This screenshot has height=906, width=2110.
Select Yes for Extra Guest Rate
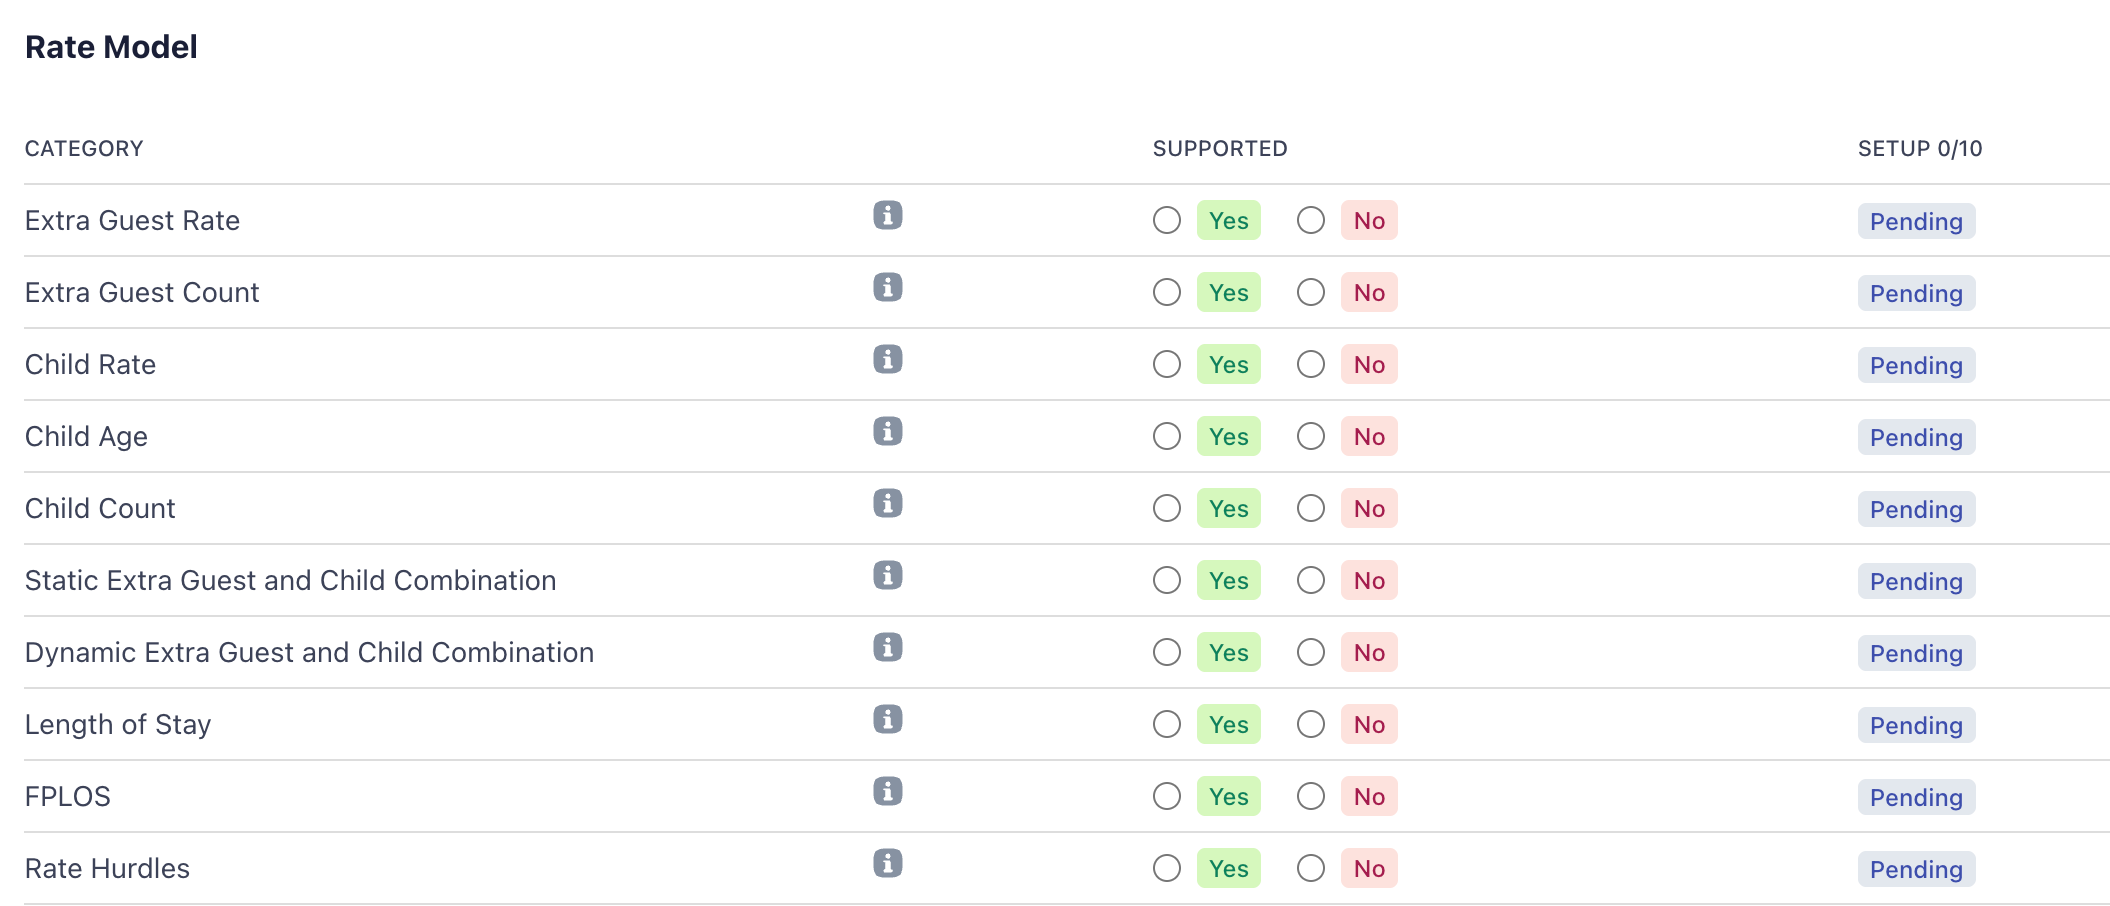coord(1167,221)
